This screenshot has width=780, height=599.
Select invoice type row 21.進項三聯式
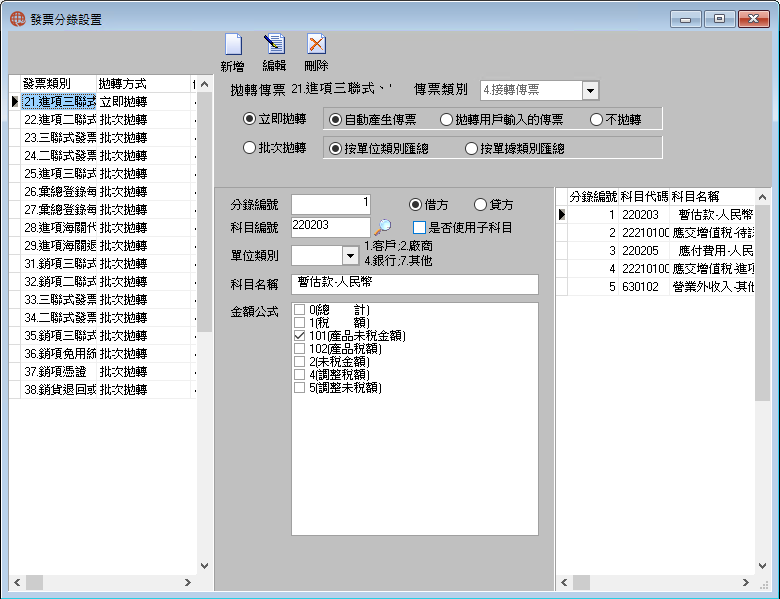click(x=102, y=101)
